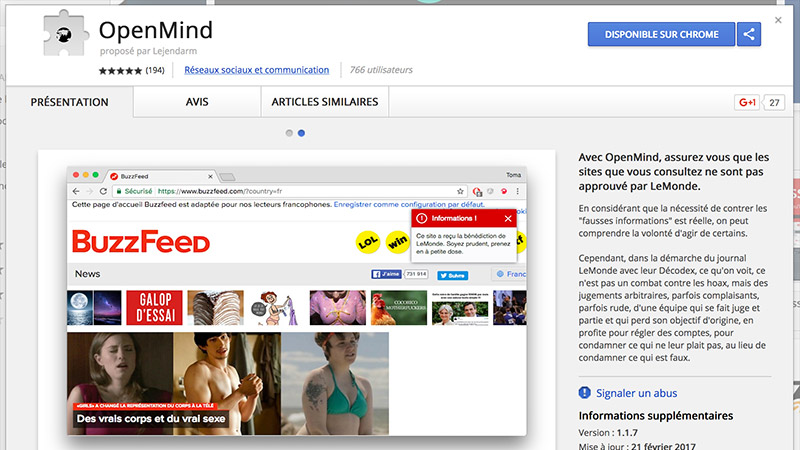The height and width of the screenshot is (450, 800).
Task: Click the BuzzFeed logo in the screenshot
Action: click(x=141, y=241)
